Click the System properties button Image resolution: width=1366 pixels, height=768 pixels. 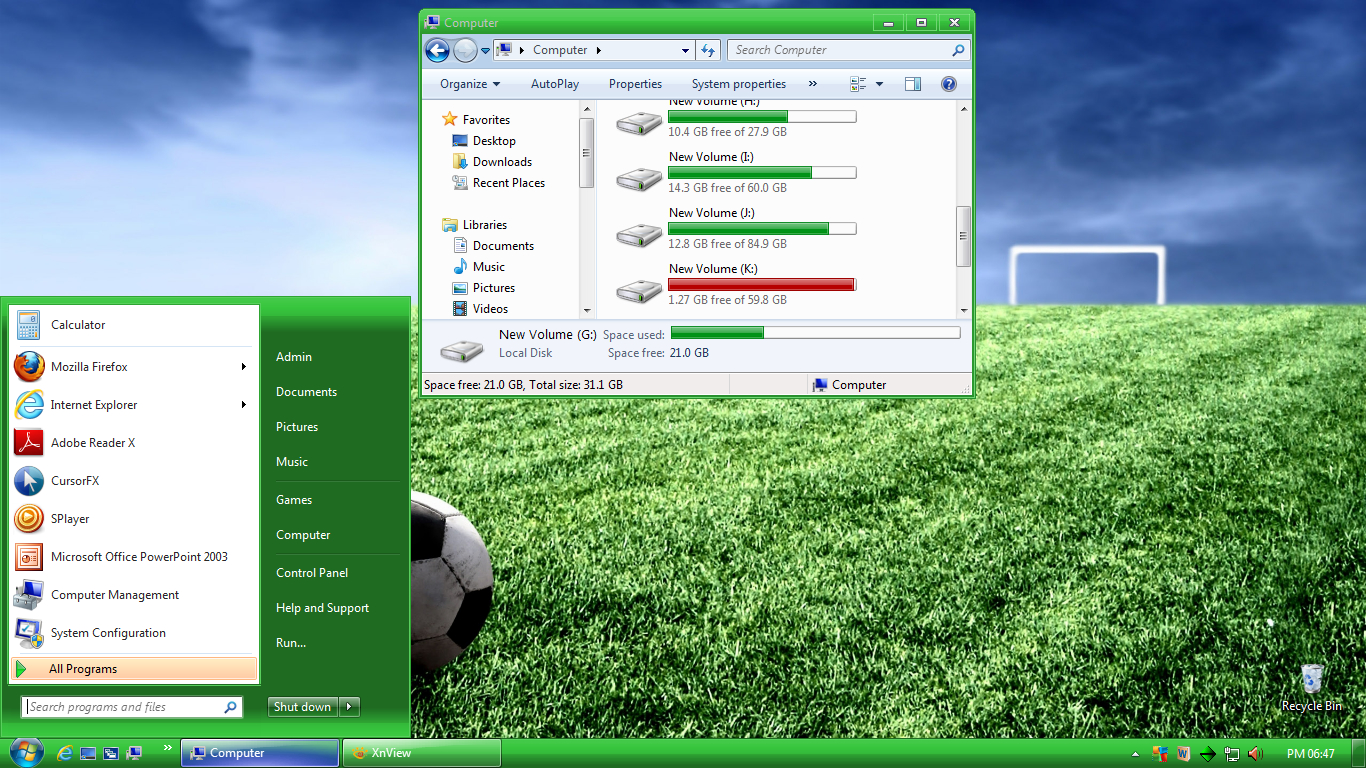coord(739,84)
